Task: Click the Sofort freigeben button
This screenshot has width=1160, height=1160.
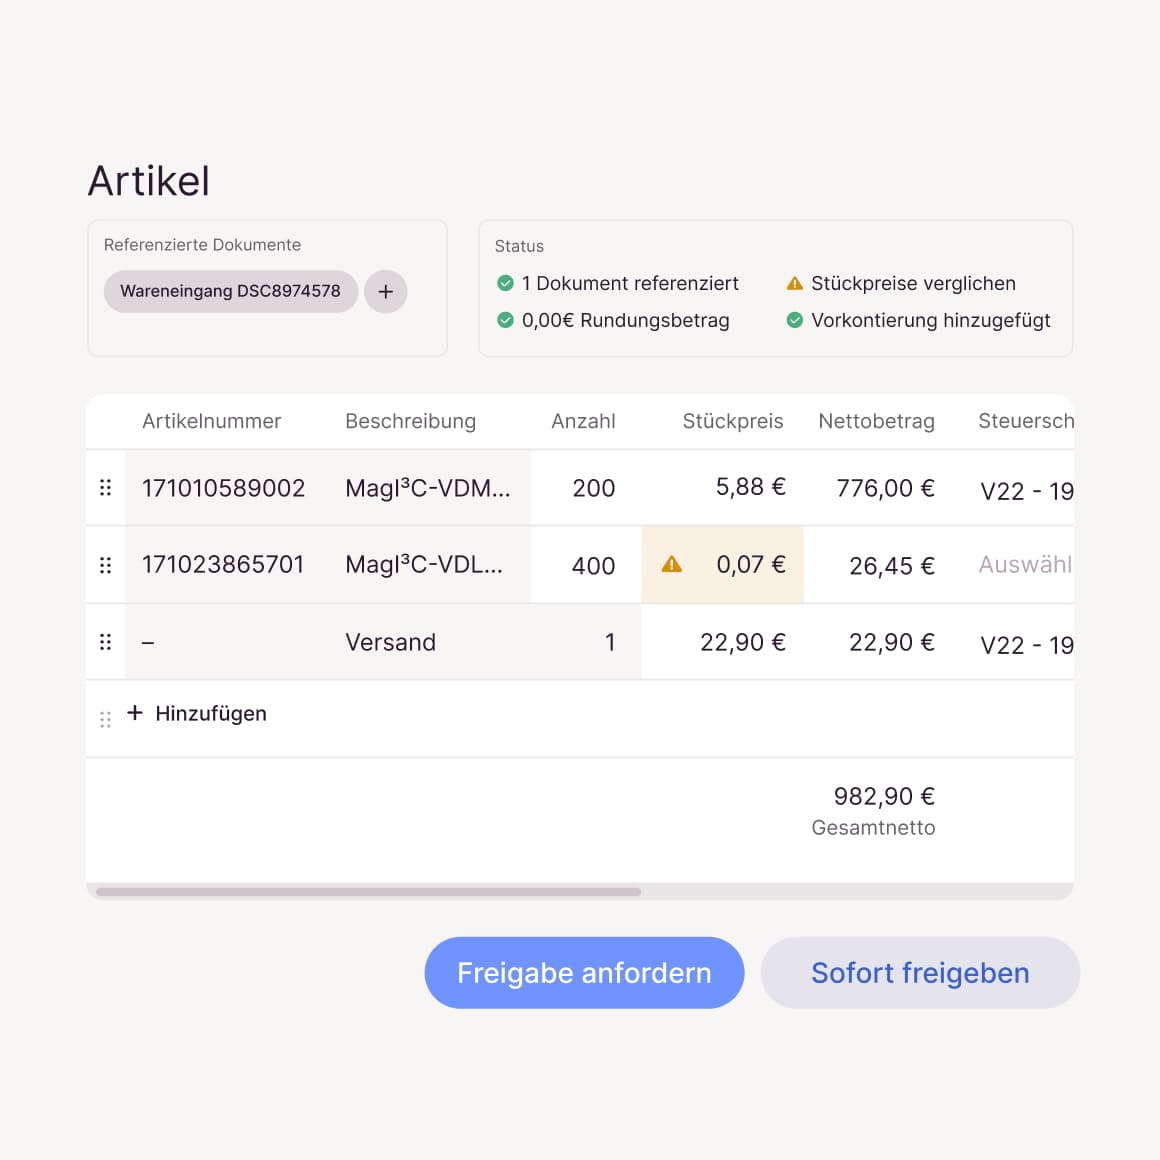Action: (x=920, y=973)
